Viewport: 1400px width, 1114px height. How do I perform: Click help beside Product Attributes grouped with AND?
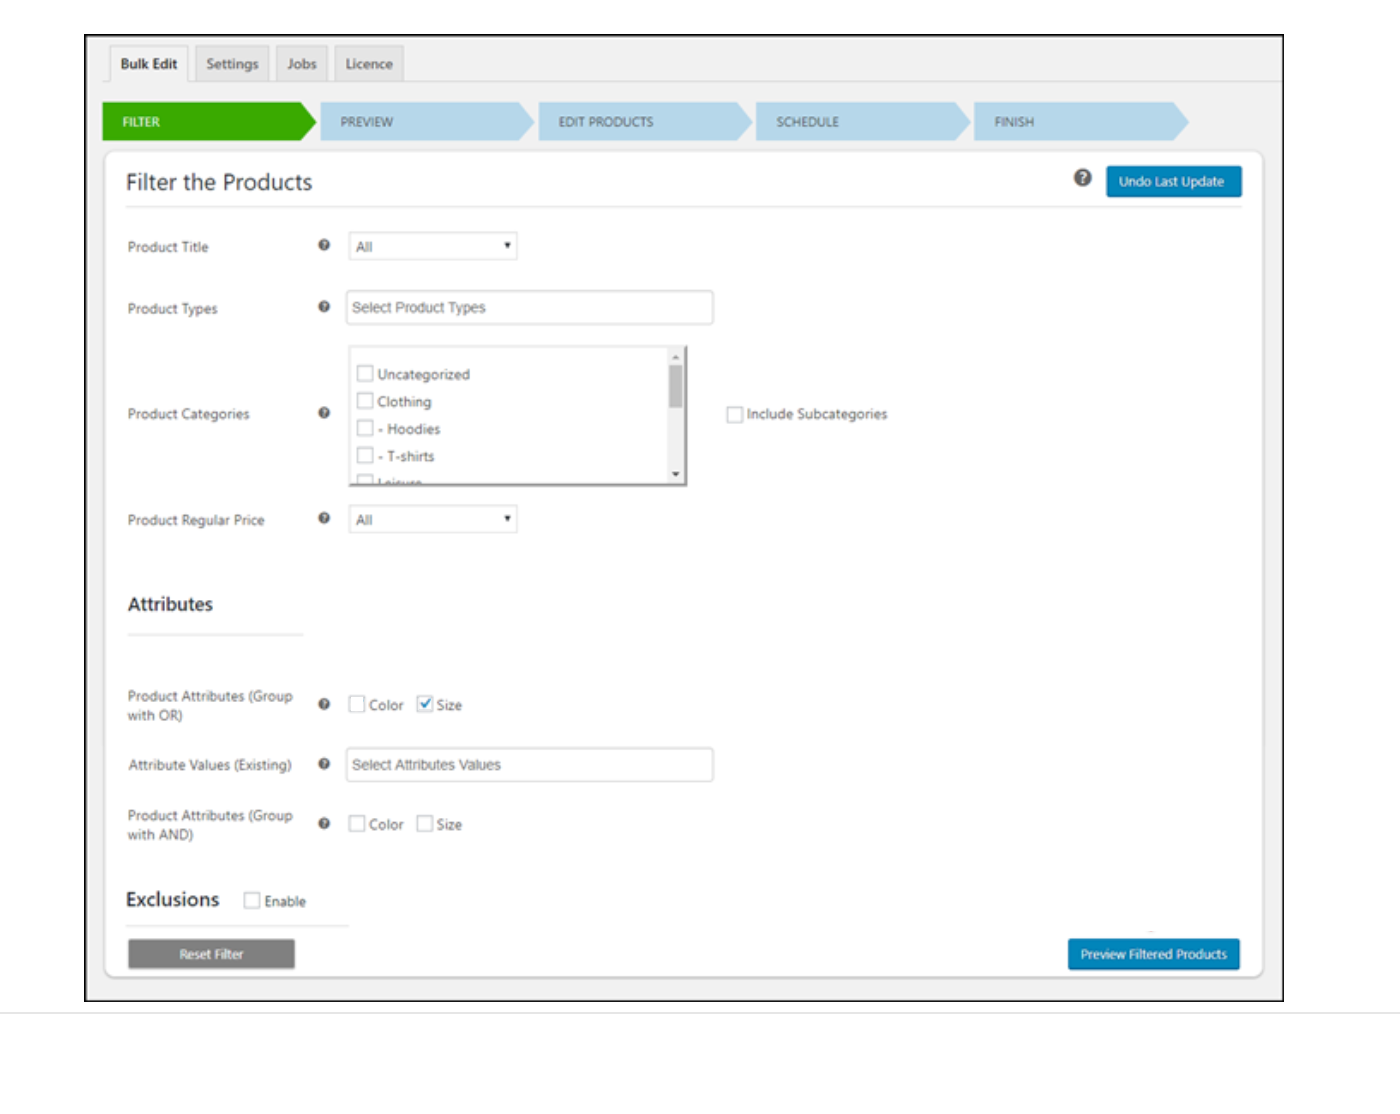(x=322, y=822)
